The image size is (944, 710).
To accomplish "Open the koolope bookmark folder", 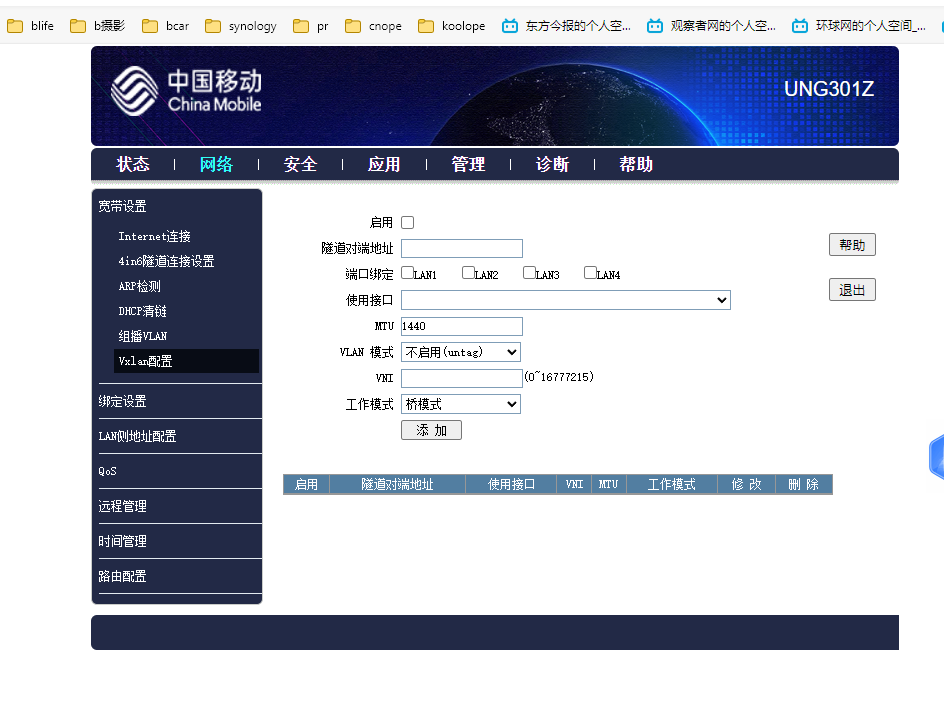I will point(452,26).
